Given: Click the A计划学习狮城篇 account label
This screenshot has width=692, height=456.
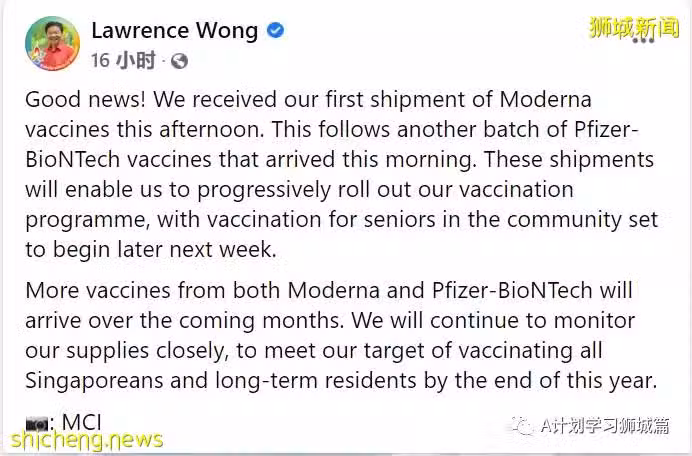Looking at the screenshot, I should click(605, 426).
